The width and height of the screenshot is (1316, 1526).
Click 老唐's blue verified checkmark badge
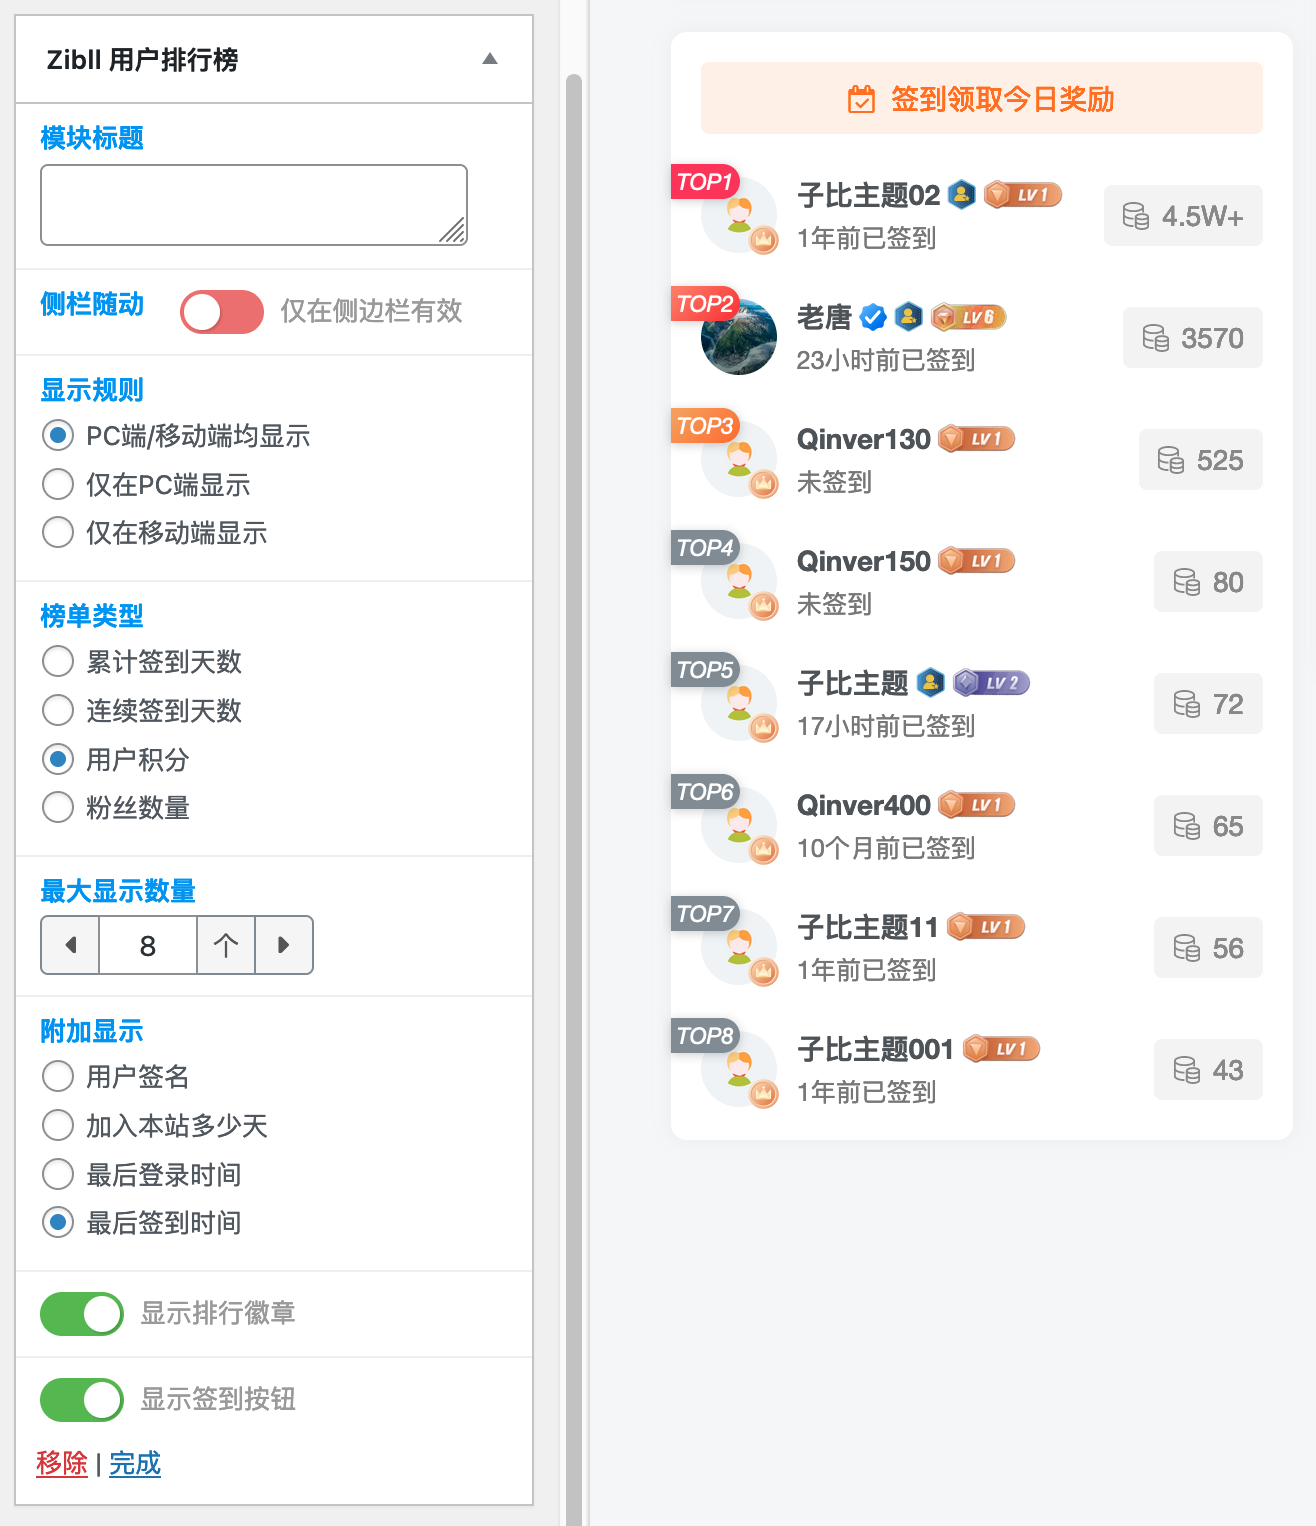[872, 316]
